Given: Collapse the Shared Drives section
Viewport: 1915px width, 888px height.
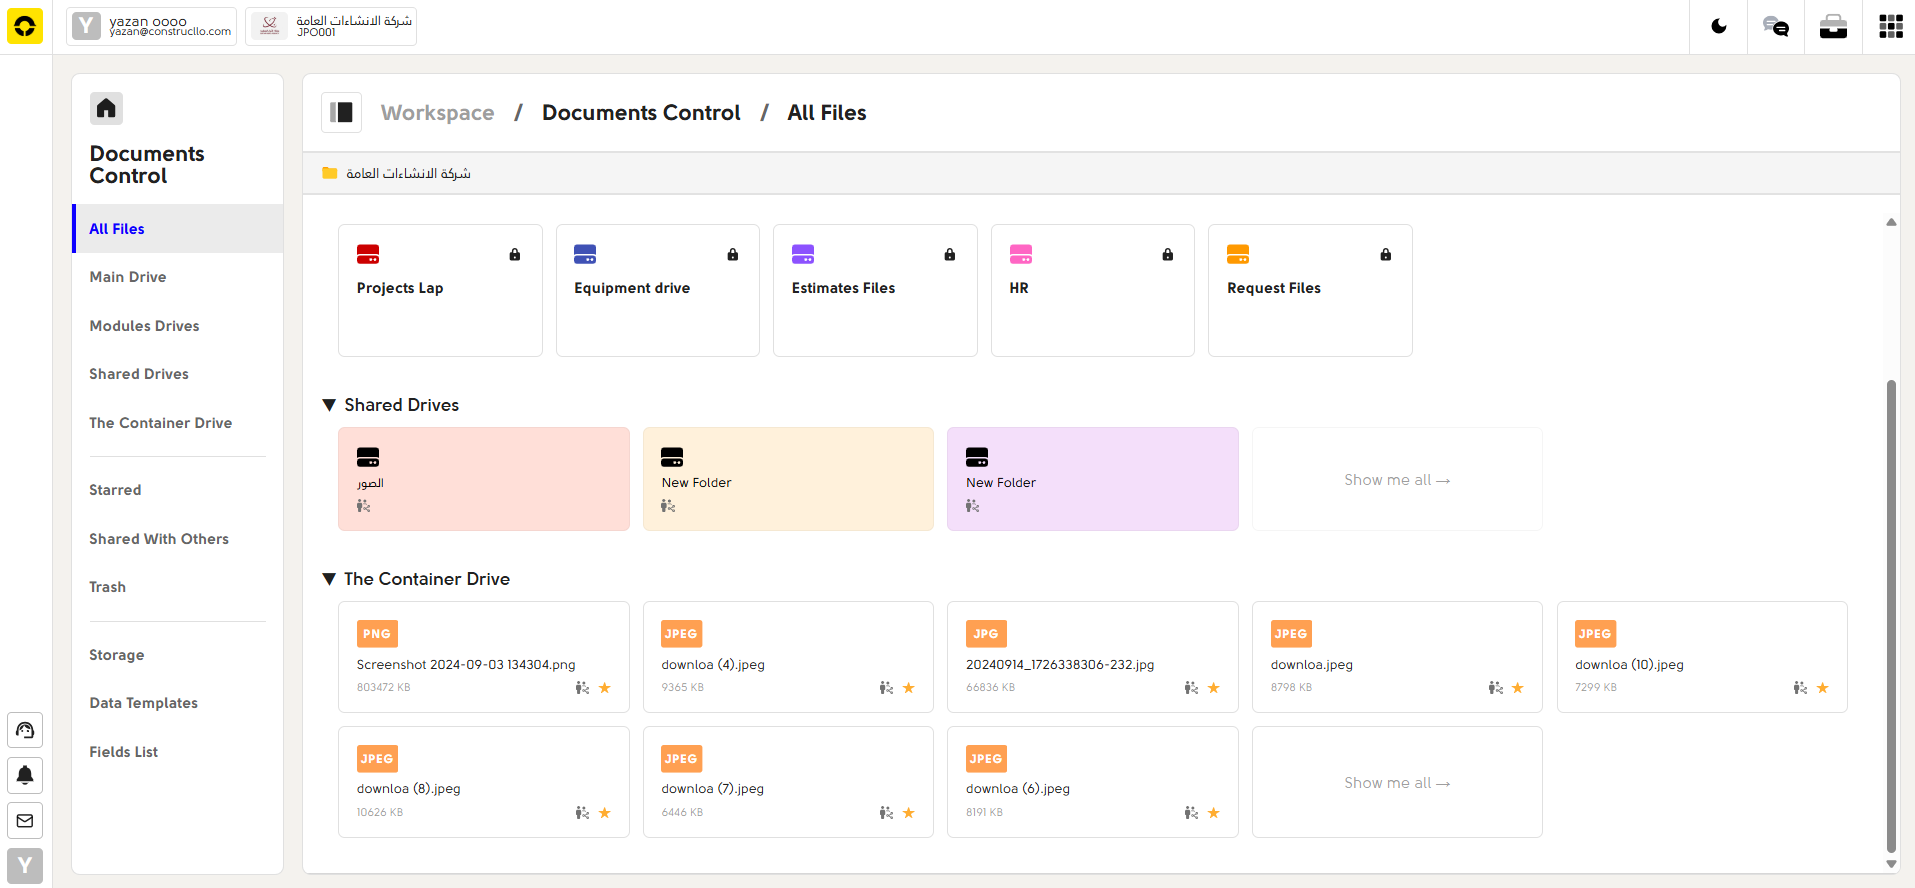Looking at the screenshot, I should [x=329, y=405].
